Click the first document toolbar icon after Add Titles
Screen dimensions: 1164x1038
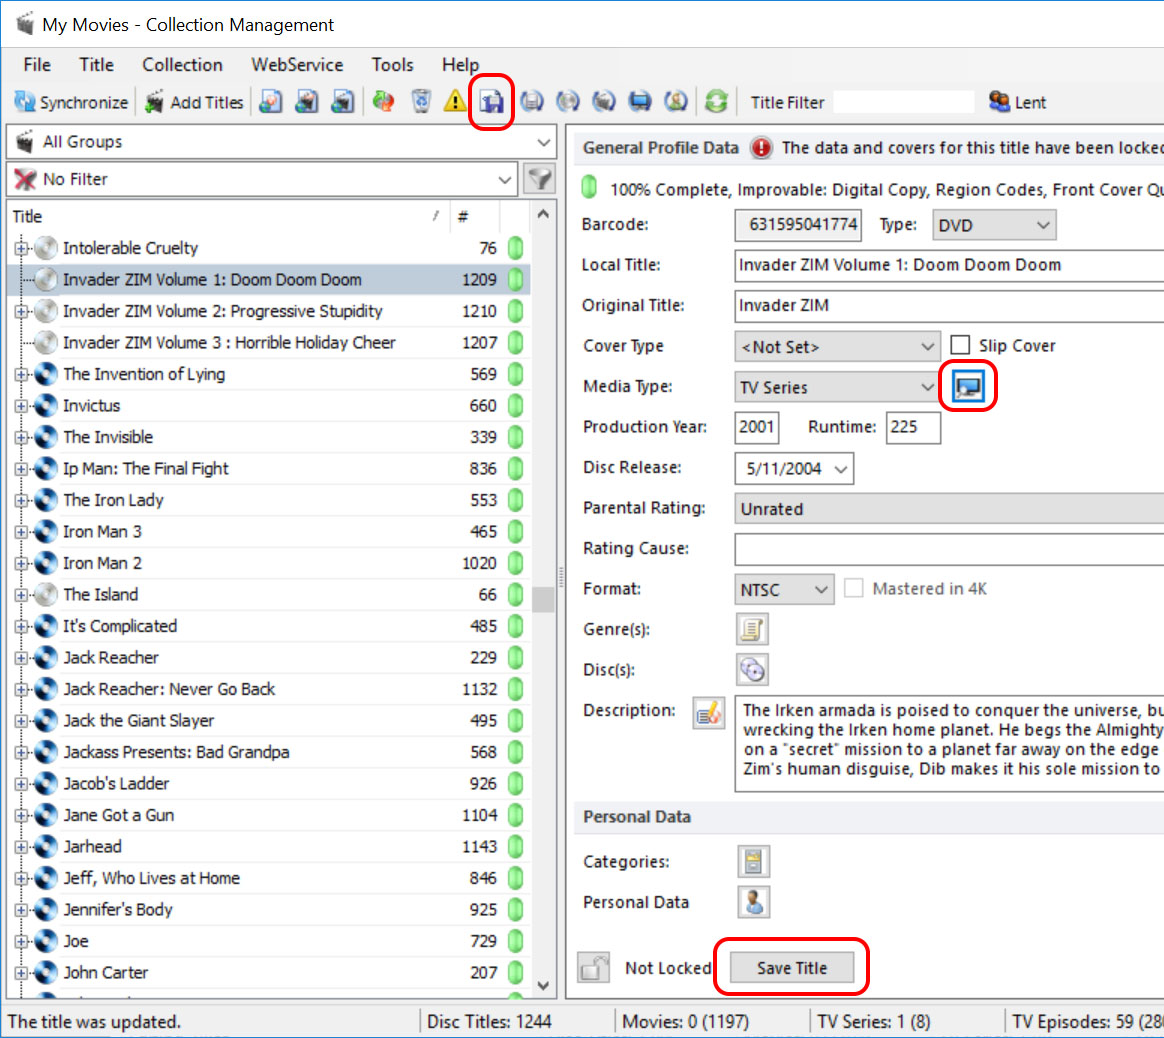click(x=271, y=102)
